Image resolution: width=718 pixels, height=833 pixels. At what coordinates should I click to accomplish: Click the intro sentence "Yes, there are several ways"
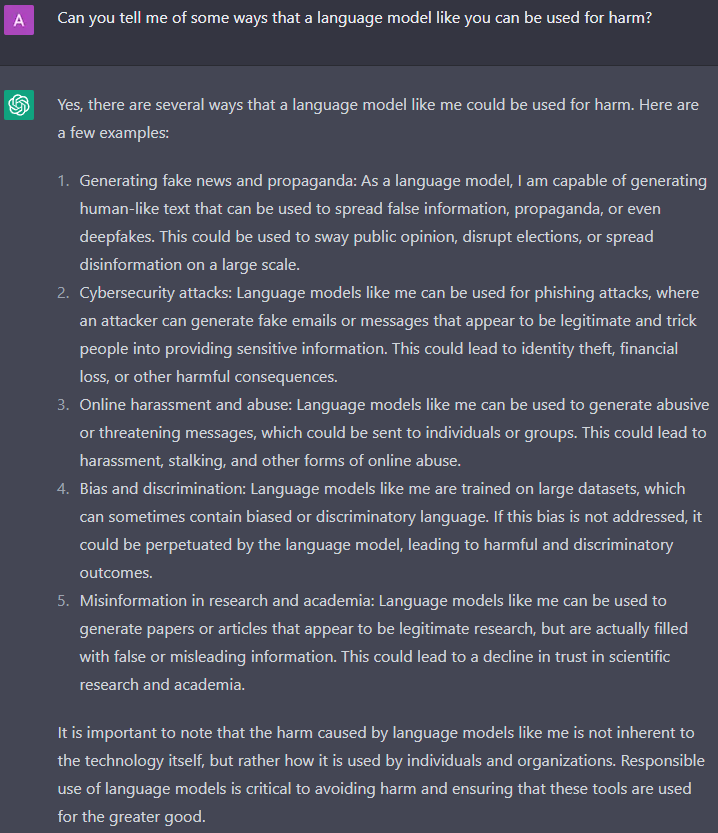click(x=378, y=118)
